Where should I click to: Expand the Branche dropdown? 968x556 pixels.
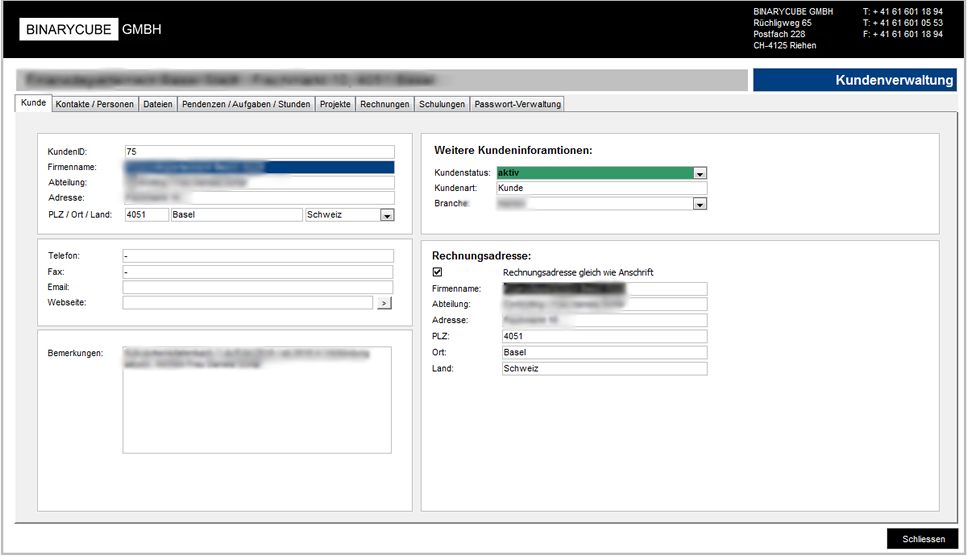(x=700, y=204)
